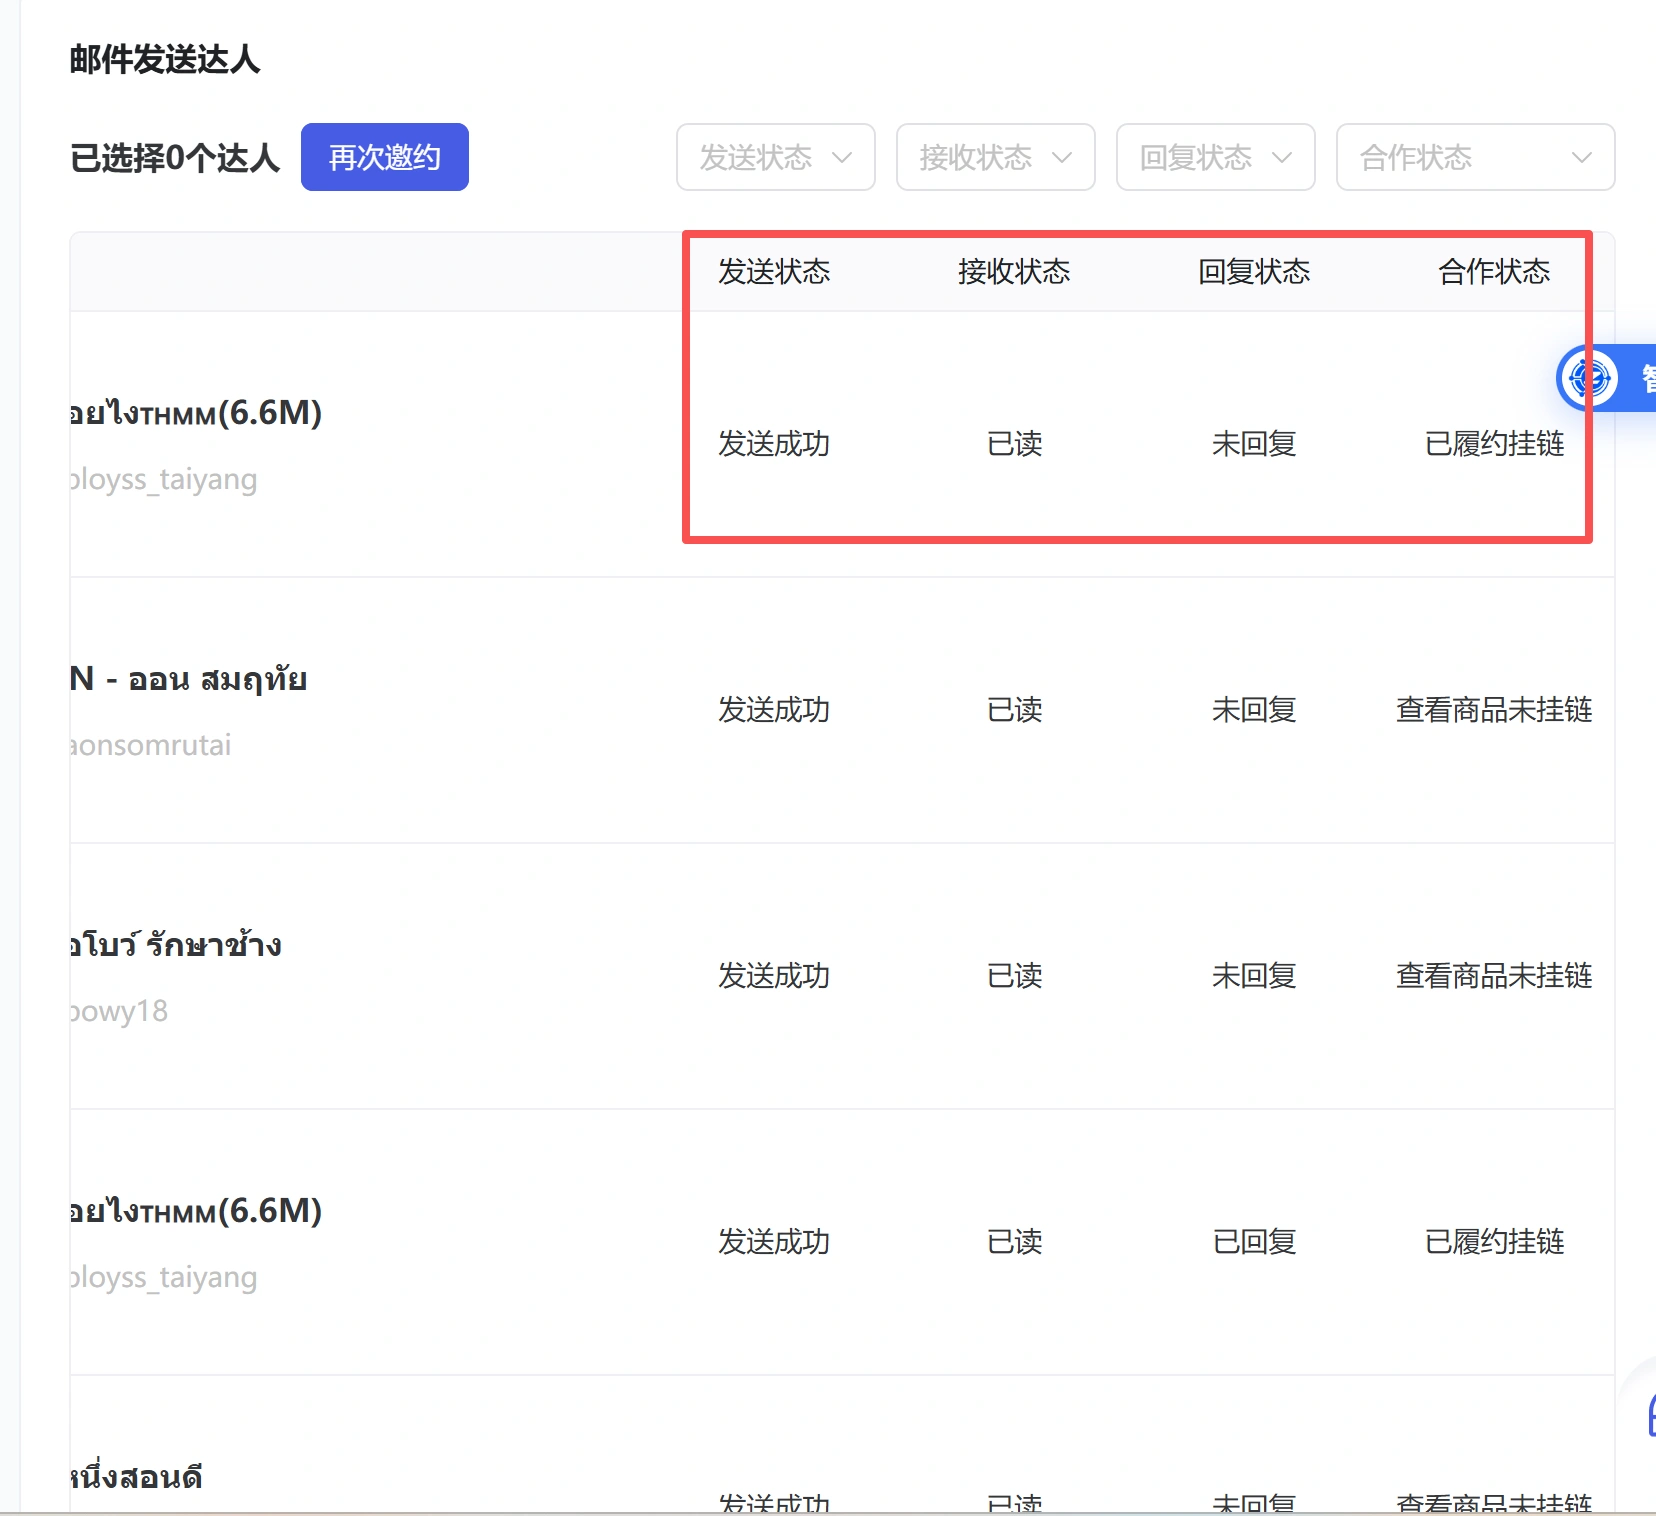The height and width of the screenshot is (1516, 1656).
Task: Click the 邮件发送达人 page heading
Action: (x=165, y=60)
